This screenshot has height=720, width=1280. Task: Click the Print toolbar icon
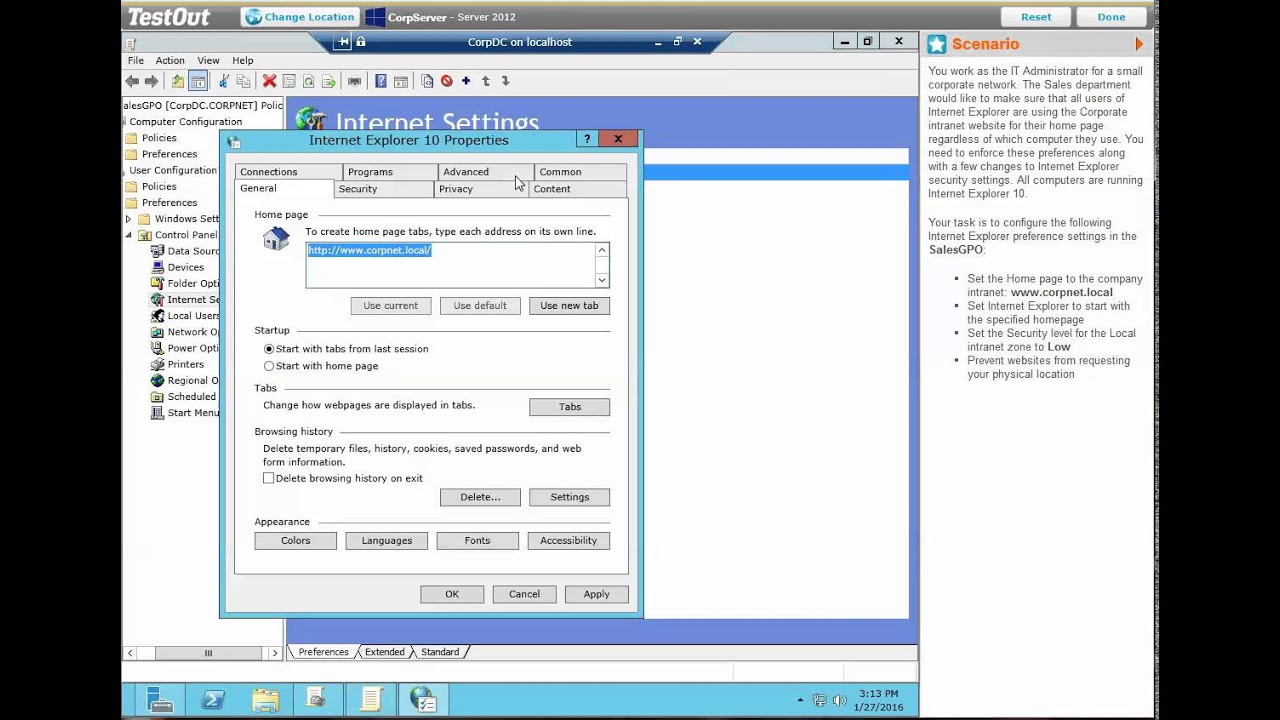click(x=354, y=81)
